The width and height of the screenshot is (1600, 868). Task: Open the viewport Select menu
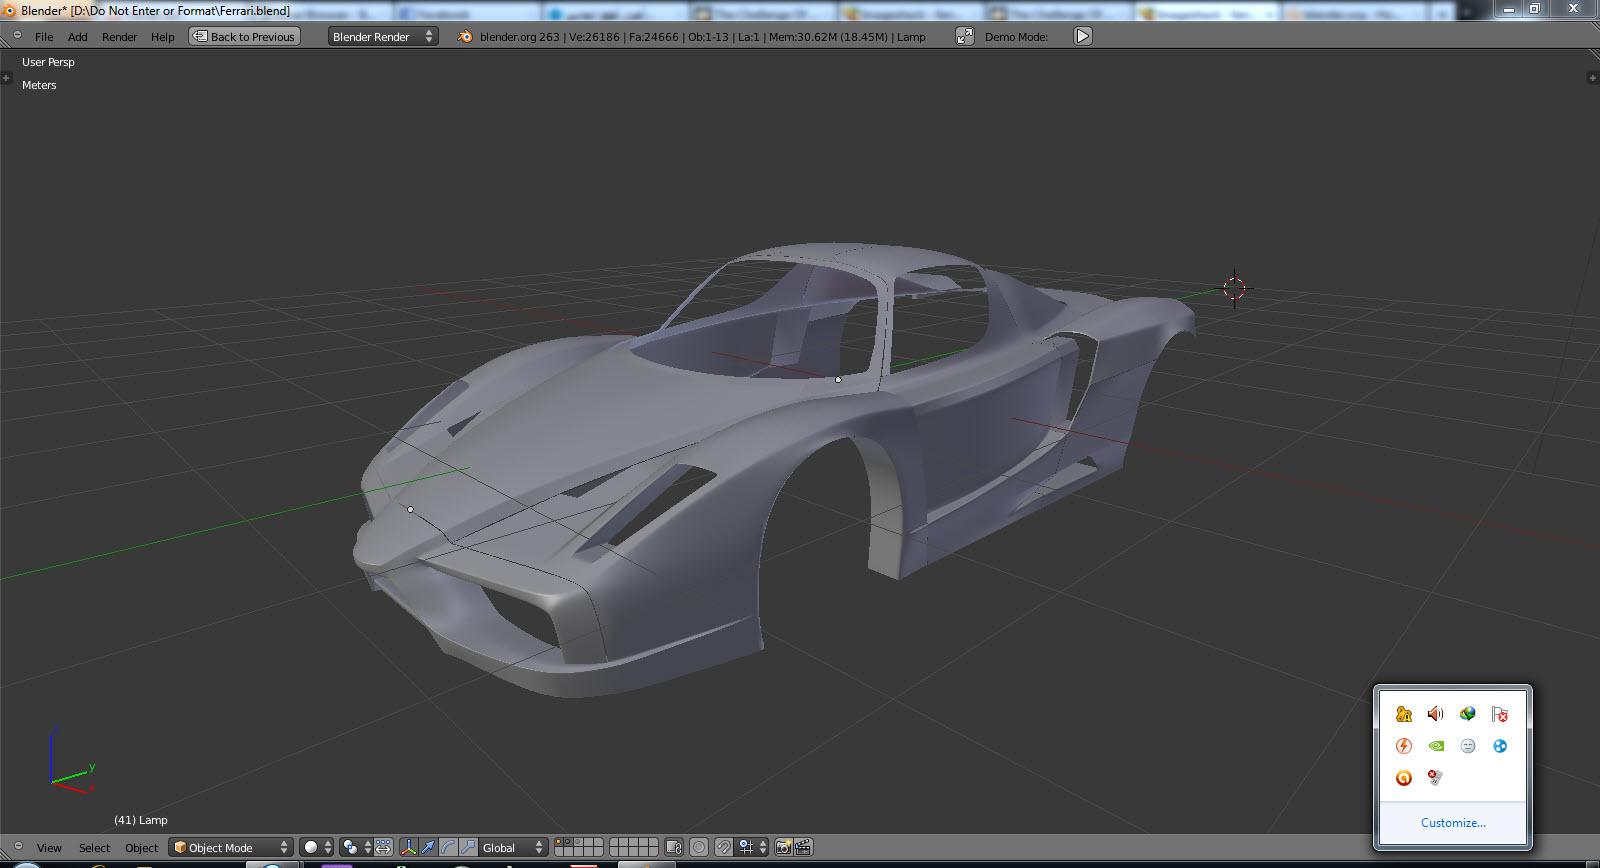(94, 847)
